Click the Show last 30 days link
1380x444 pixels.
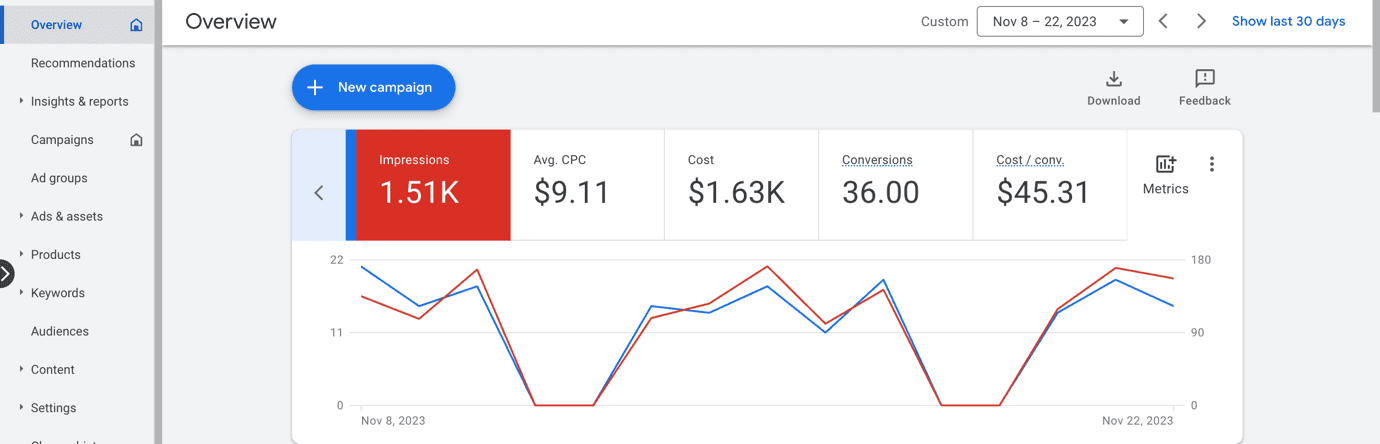pos(1288,21)
